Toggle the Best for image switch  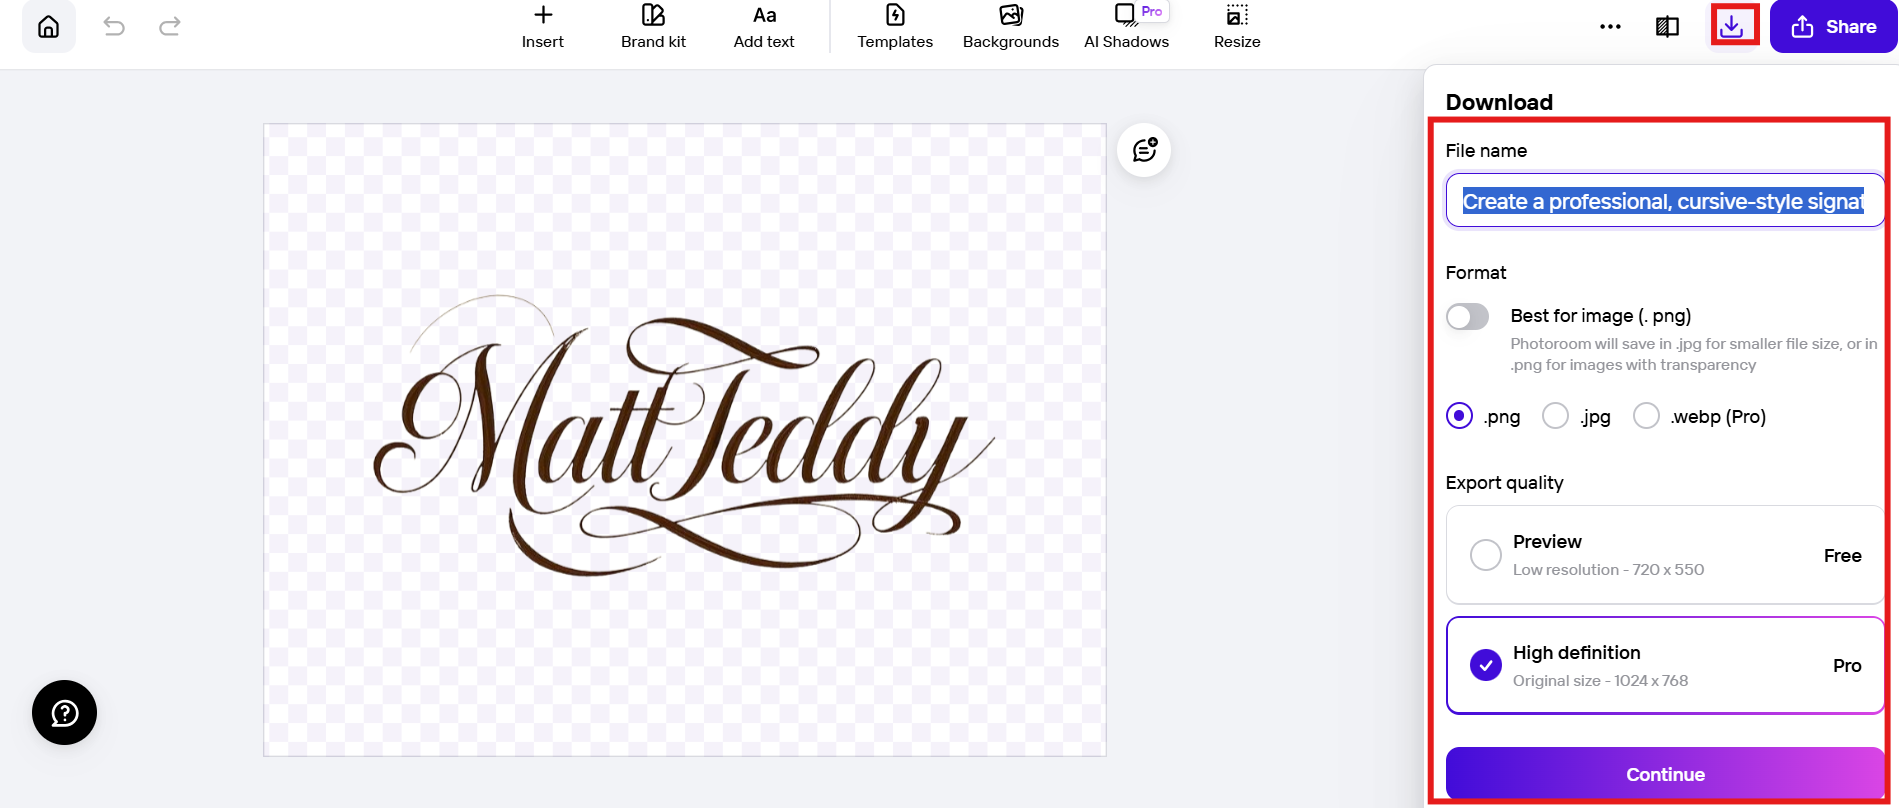coord(1467,317)
